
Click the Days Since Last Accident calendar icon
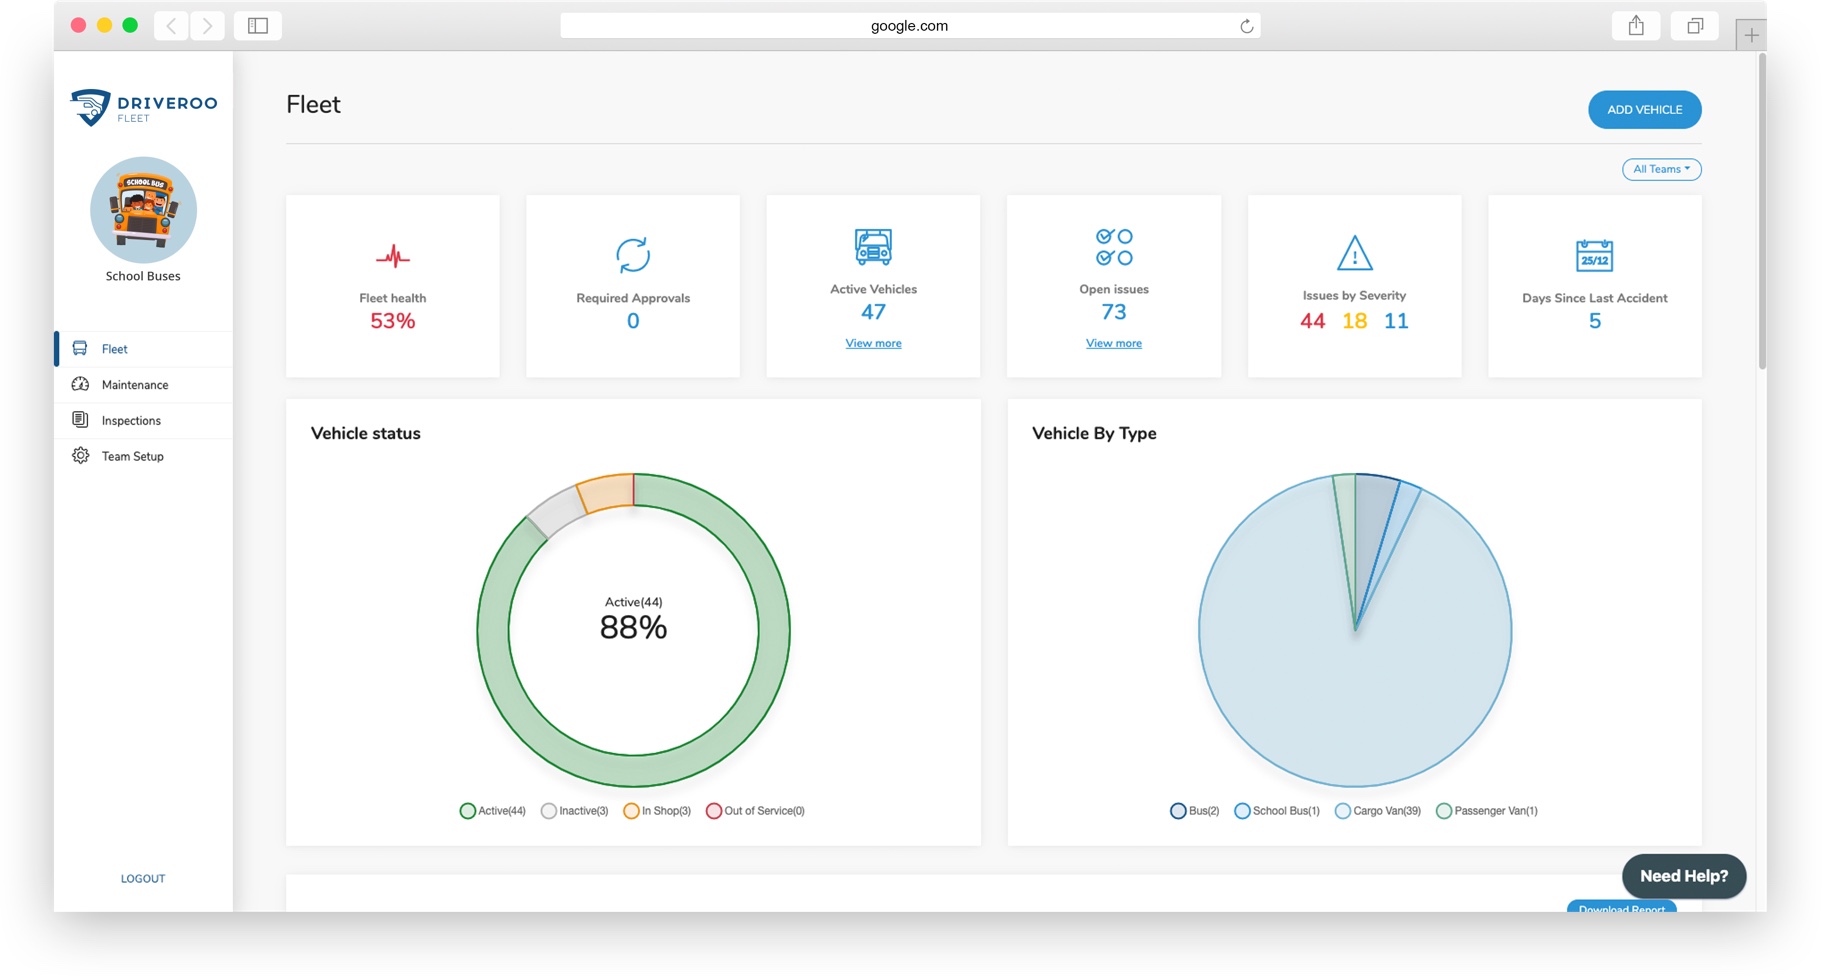pos(1593,256)
